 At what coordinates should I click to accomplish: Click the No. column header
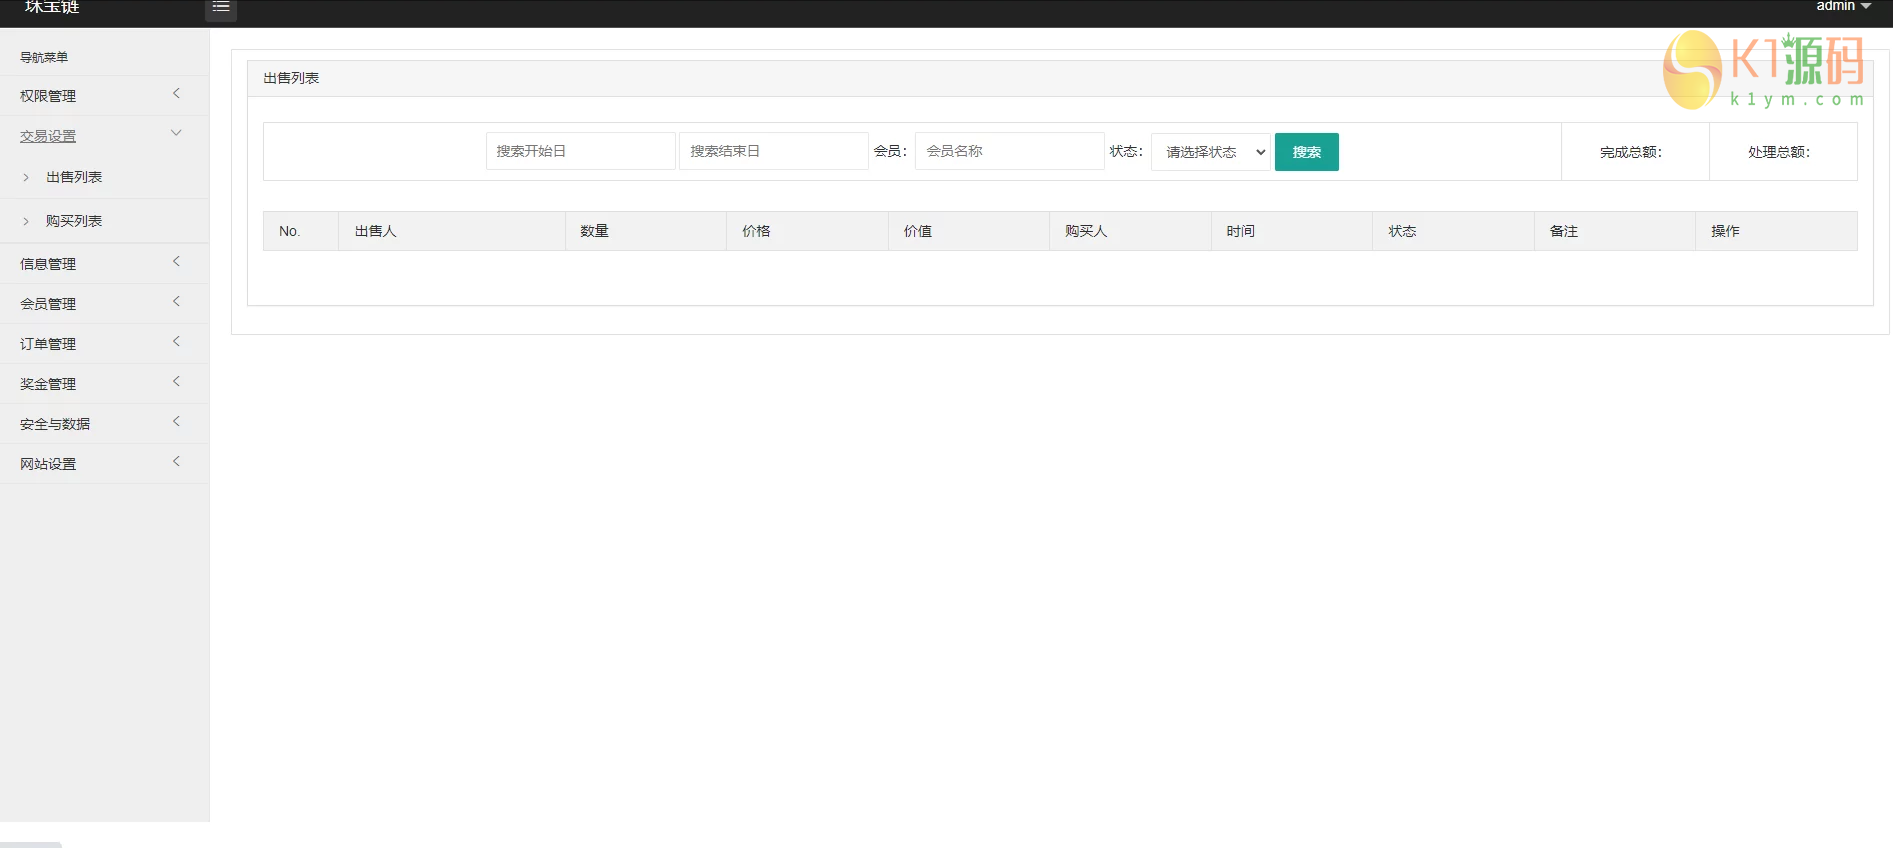[x=301, y=231]
